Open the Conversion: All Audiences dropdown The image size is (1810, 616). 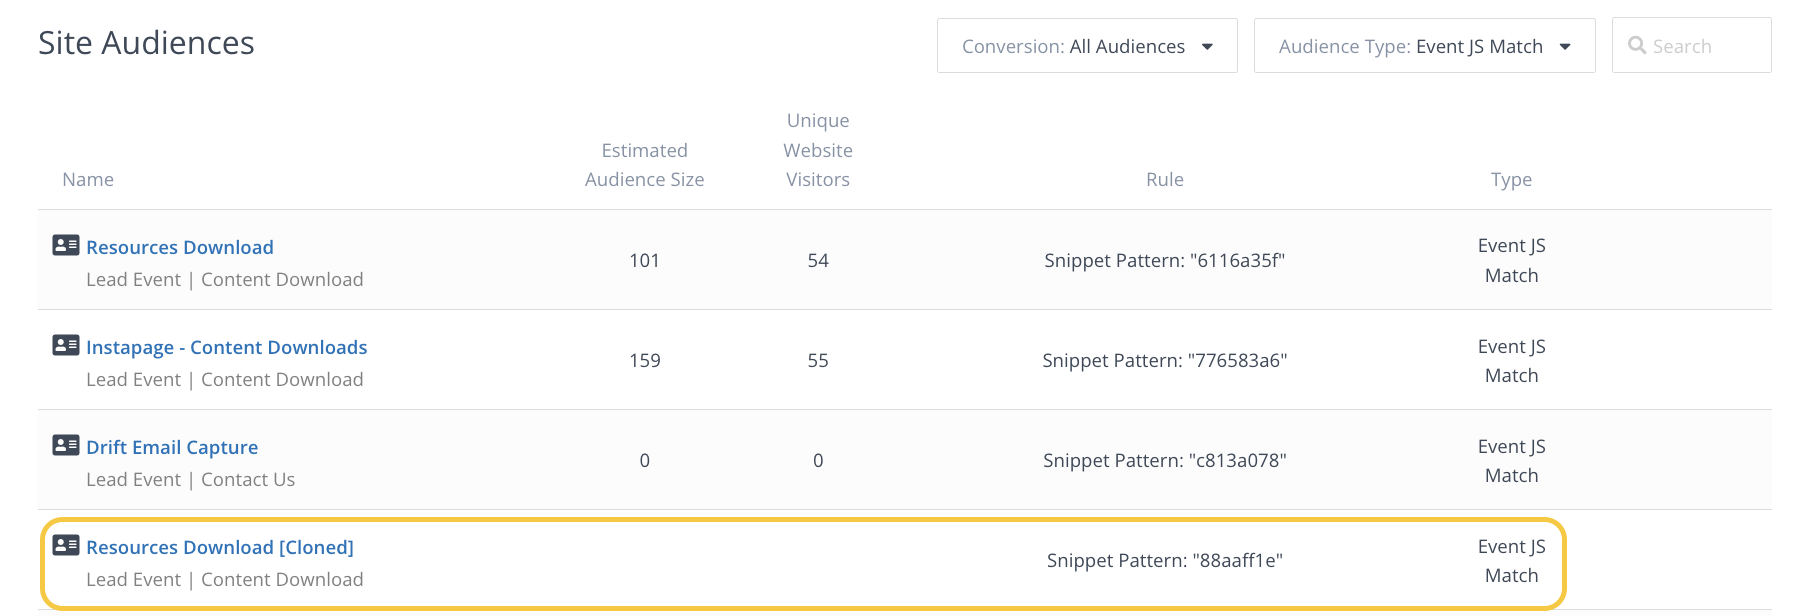click(1086, 46)
